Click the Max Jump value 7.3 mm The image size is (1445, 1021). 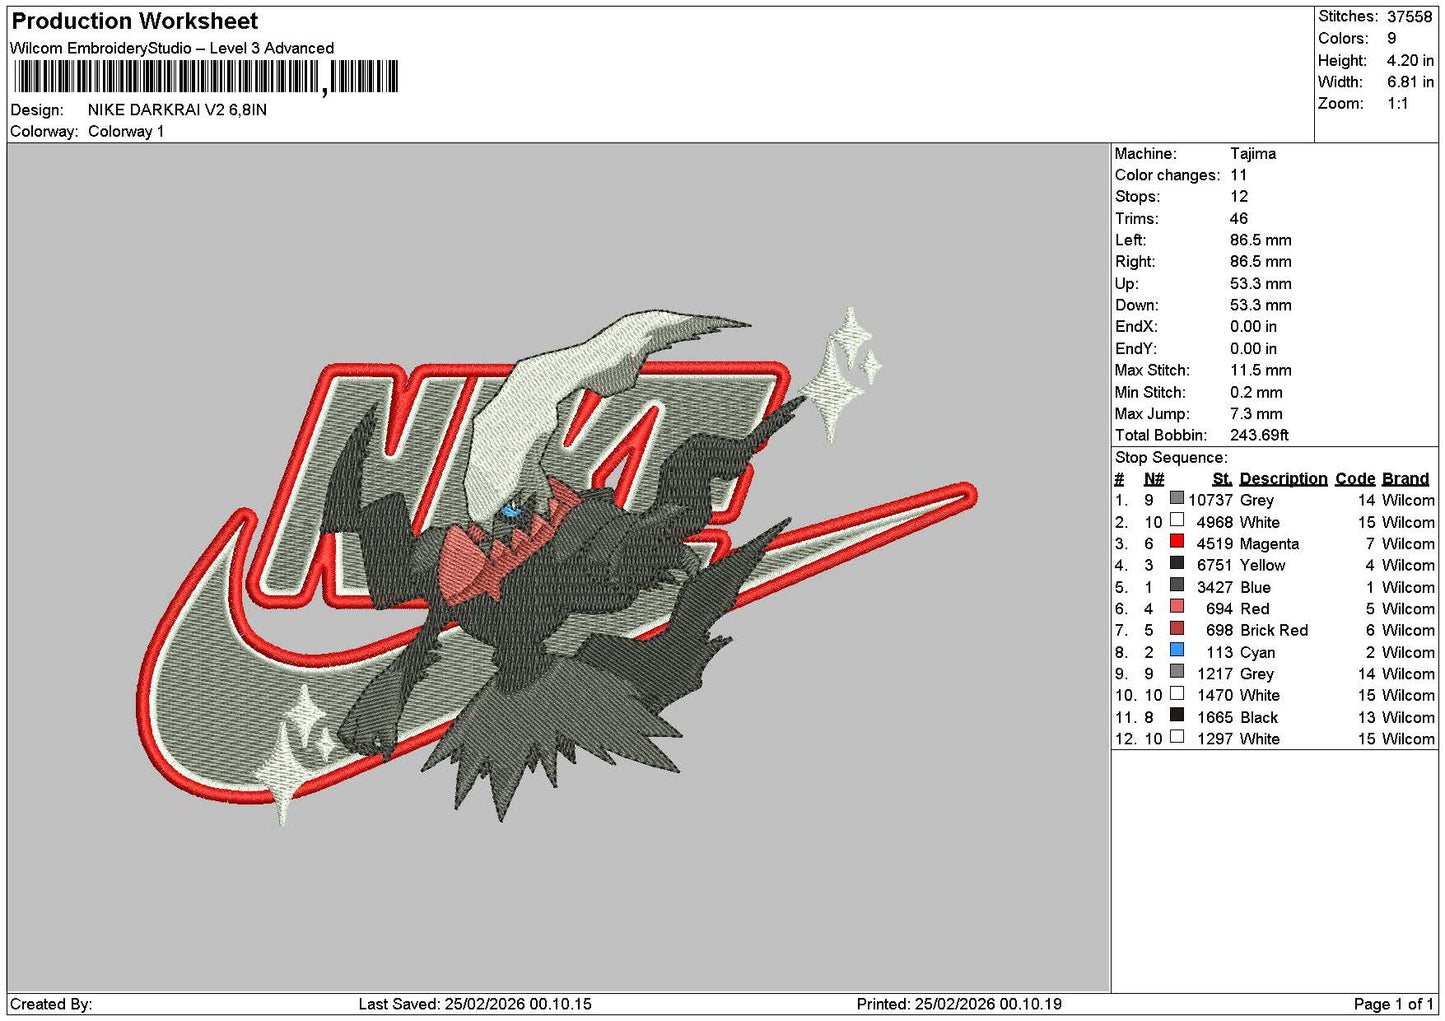[1256, 414]
